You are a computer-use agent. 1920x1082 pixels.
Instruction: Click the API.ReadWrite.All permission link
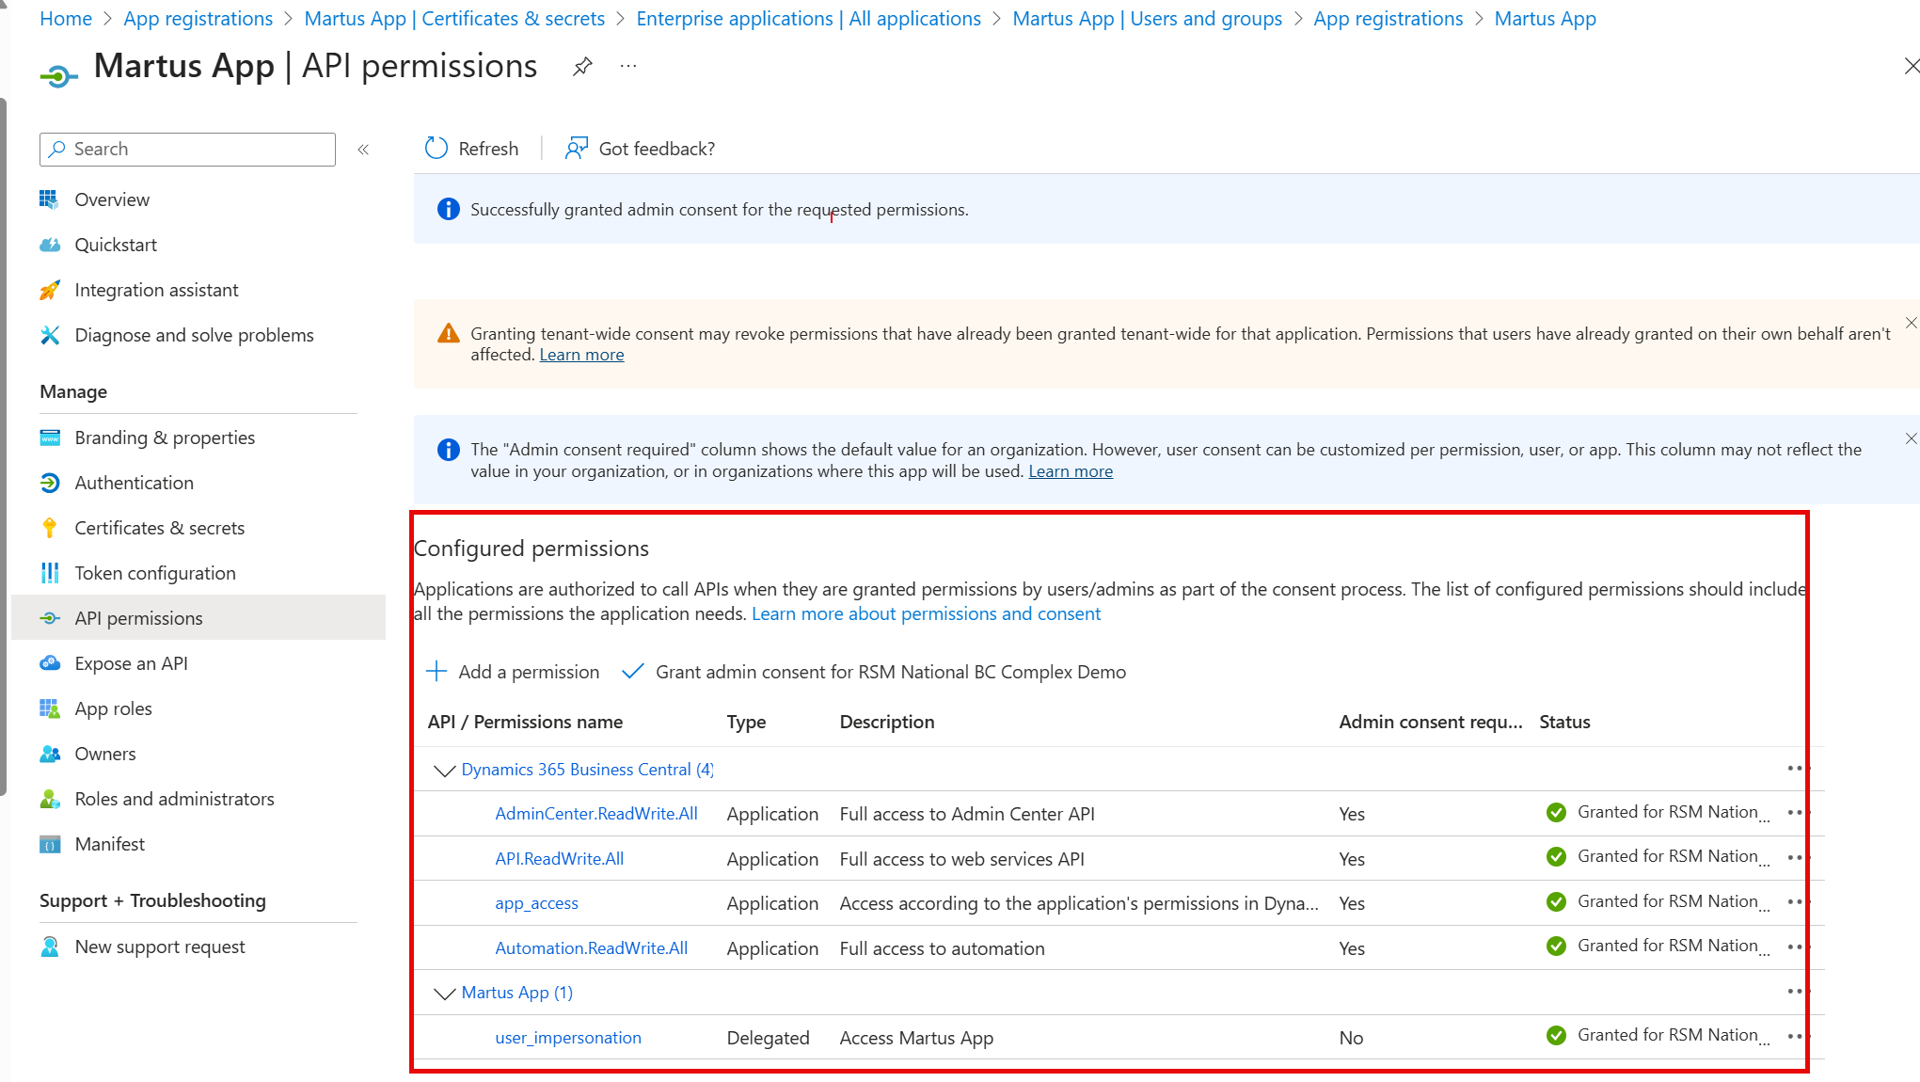(559, 859)
